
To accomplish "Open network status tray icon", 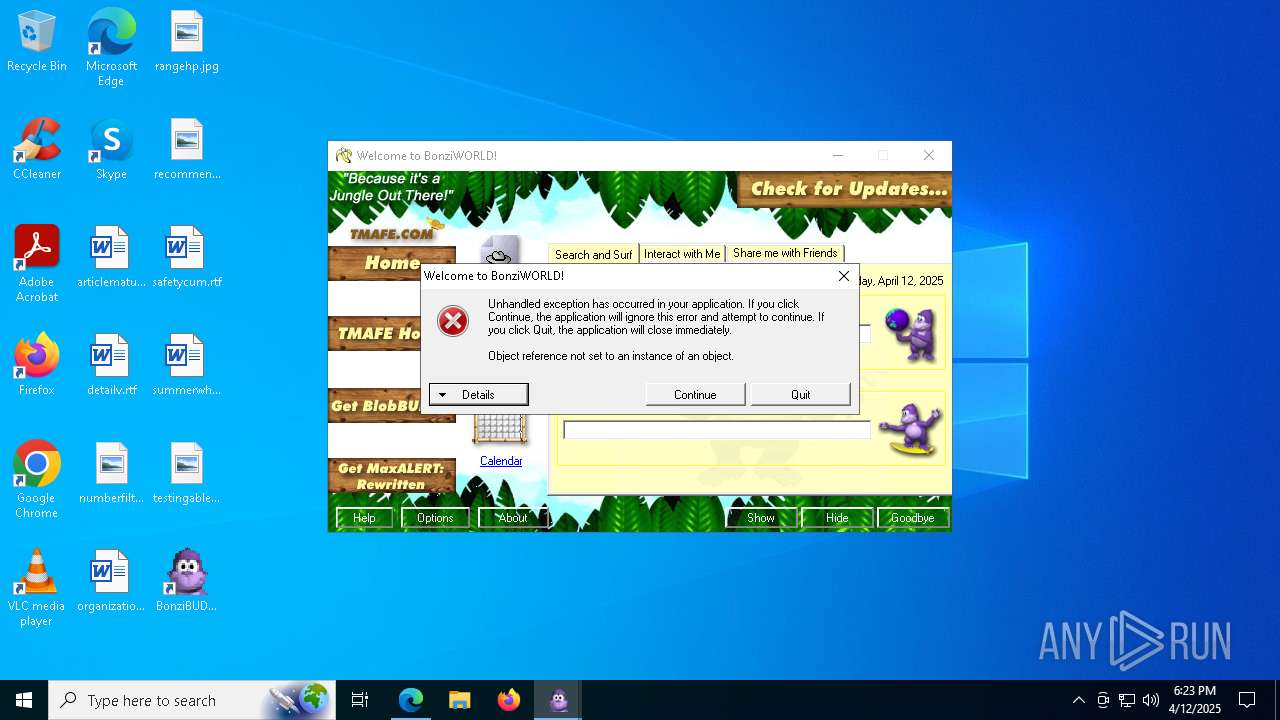I will point(1127,700).
